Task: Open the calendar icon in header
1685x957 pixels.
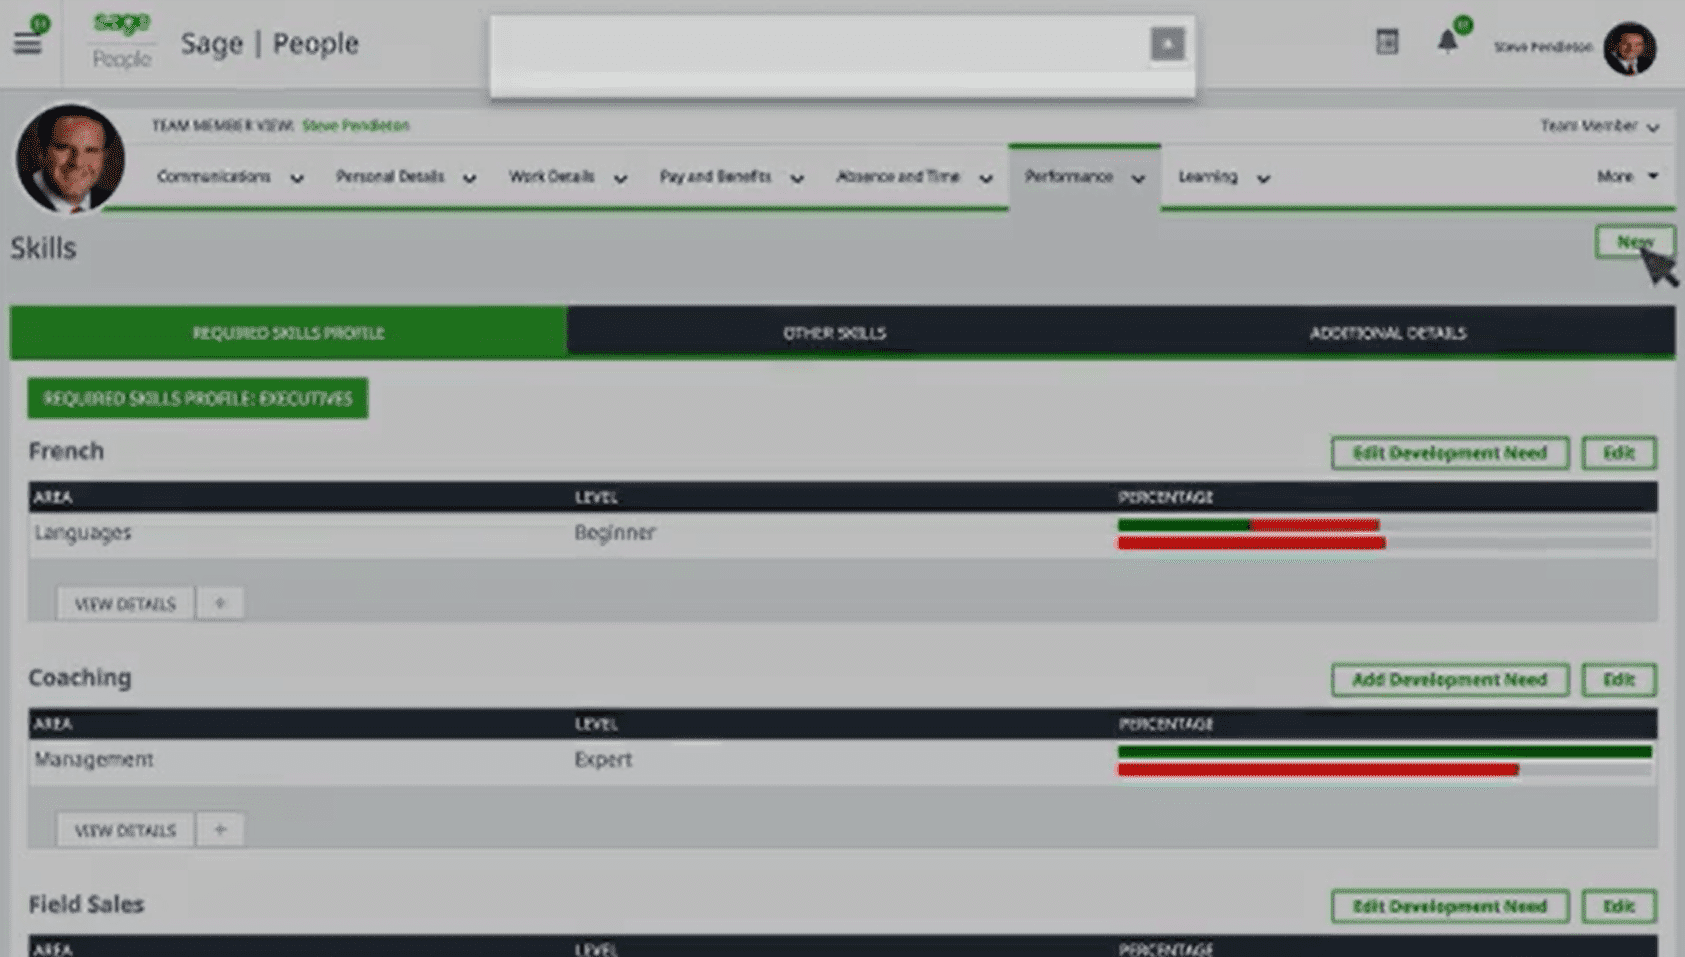Action: (x=1387, y=42)
